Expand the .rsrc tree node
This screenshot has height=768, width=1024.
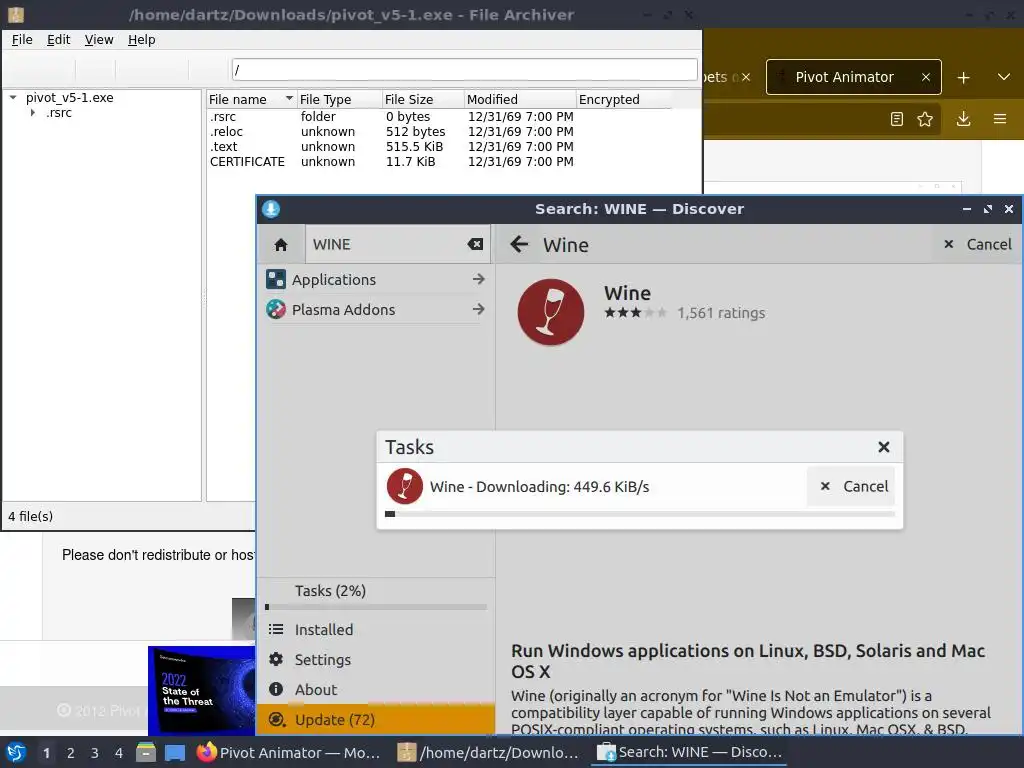pyautogui.click(x=33, y=113)
